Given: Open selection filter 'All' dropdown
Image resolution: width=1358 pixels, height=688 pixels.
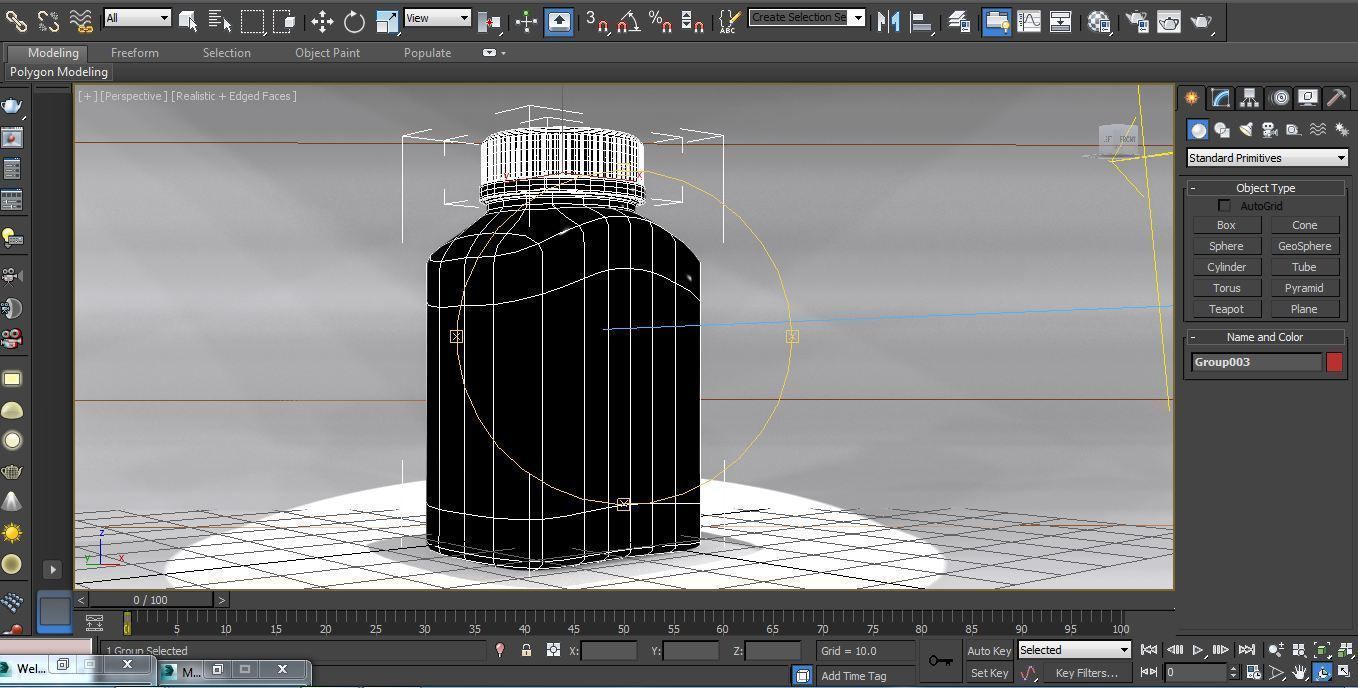Looking at the screenshot, I should [x=137, y=18].
